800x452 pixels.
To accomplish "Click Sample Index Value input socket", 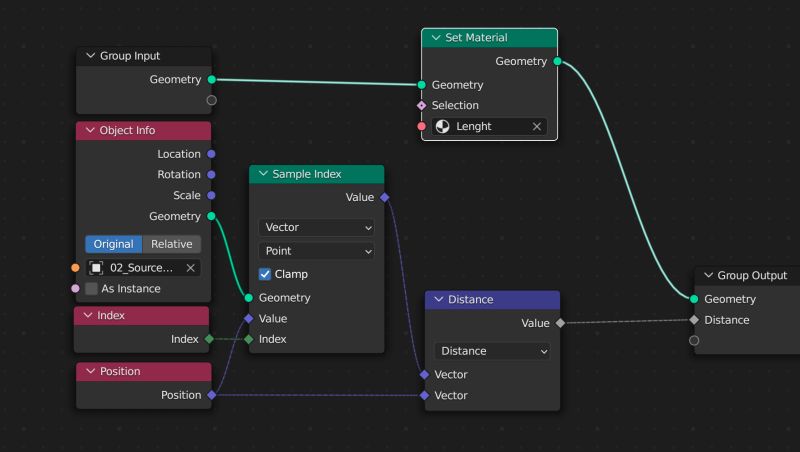I will click(x=248, y=319).
